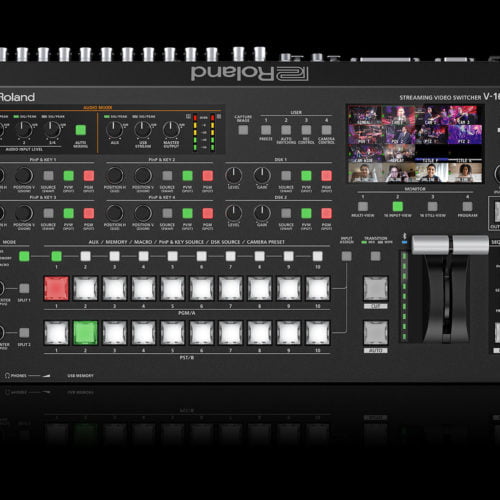Push the PGM/A row button 2
Image resolution: width=500 pixels, height=500 pixels.
pyautogui.click(x=85, y=288)
